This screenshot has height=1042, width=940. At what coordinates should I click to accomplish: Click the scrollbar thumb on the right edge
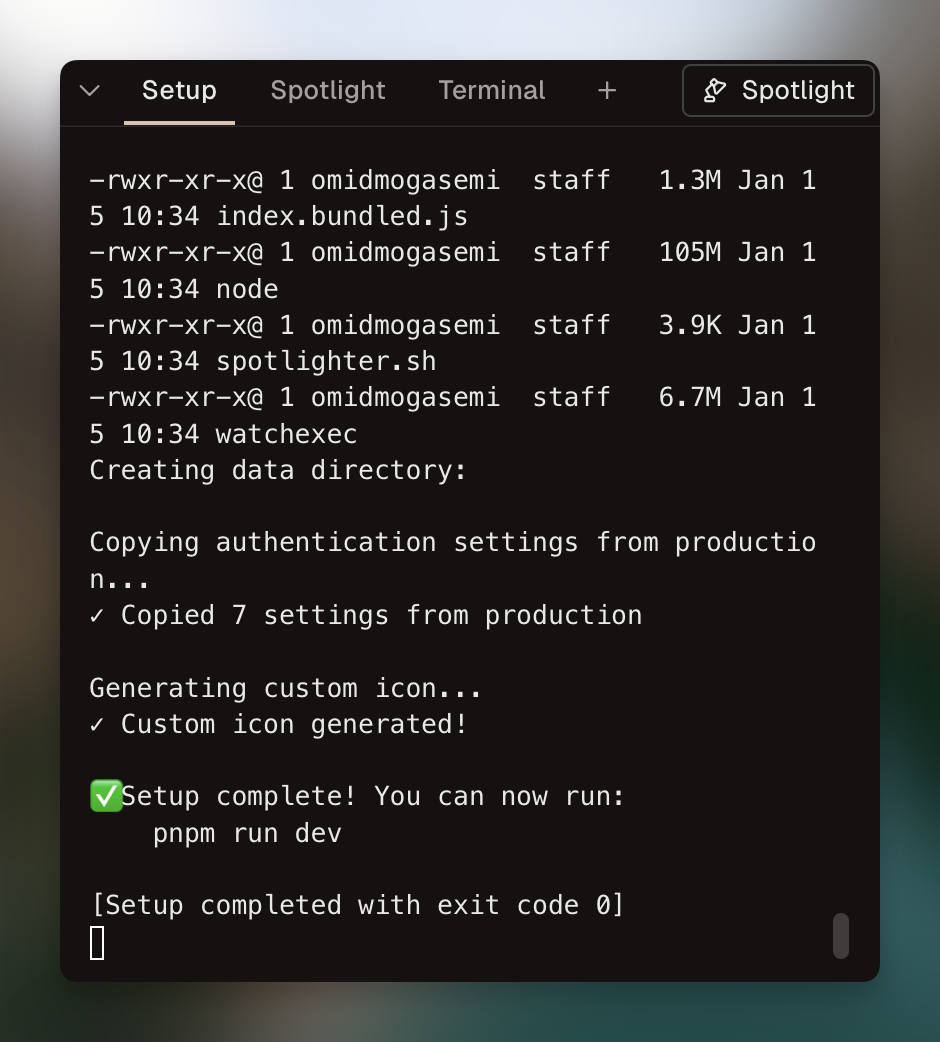coord(841,936)
